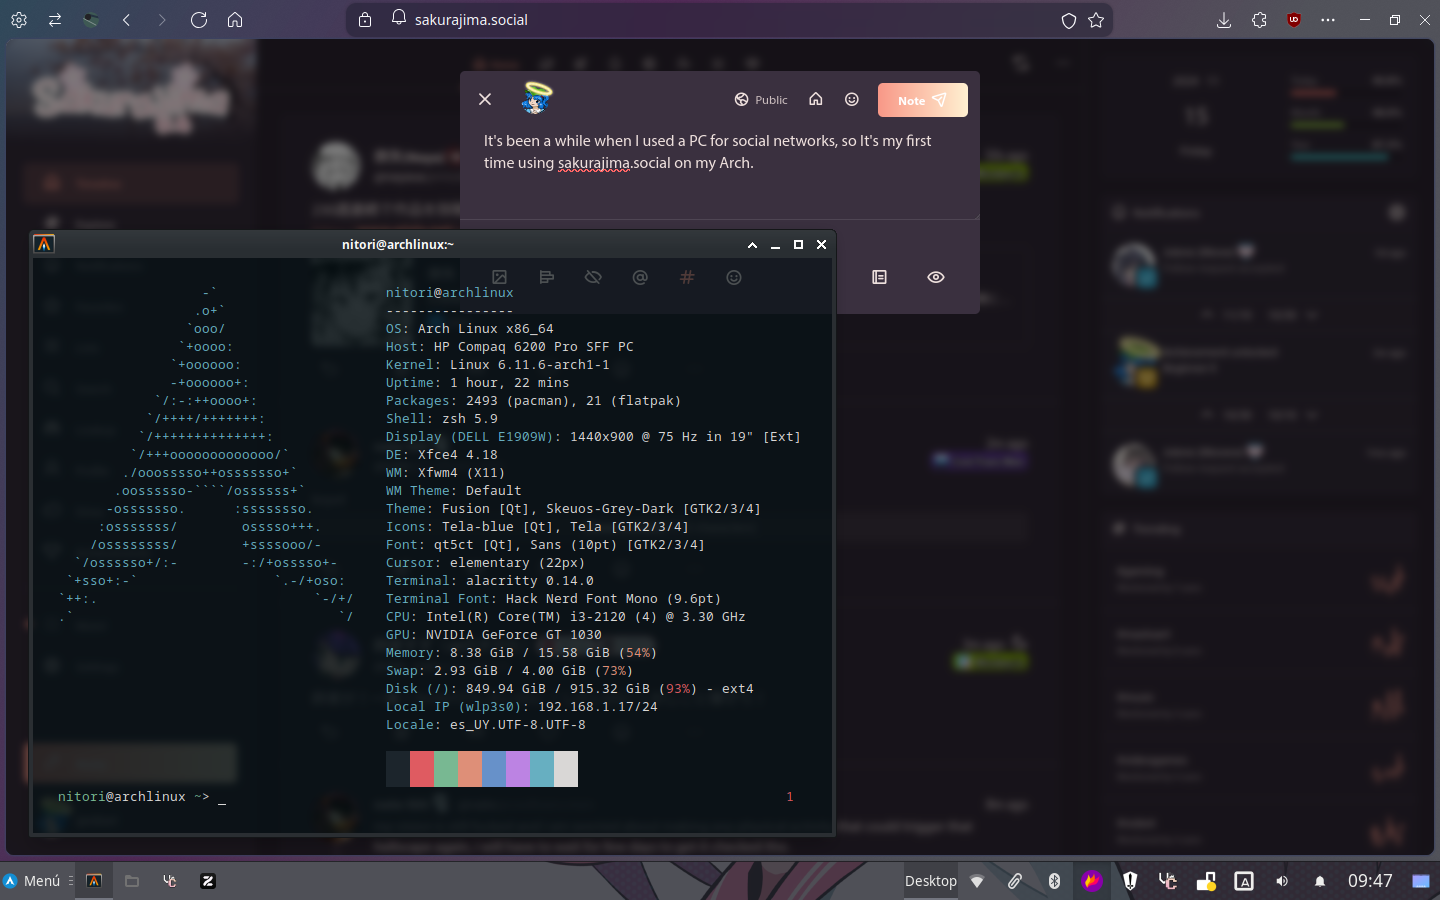Image resolution: width=1440 pixels, height=900 pixels.
Task: Show the desktop using the panel icon
Action: click(x=1421, y=881)
